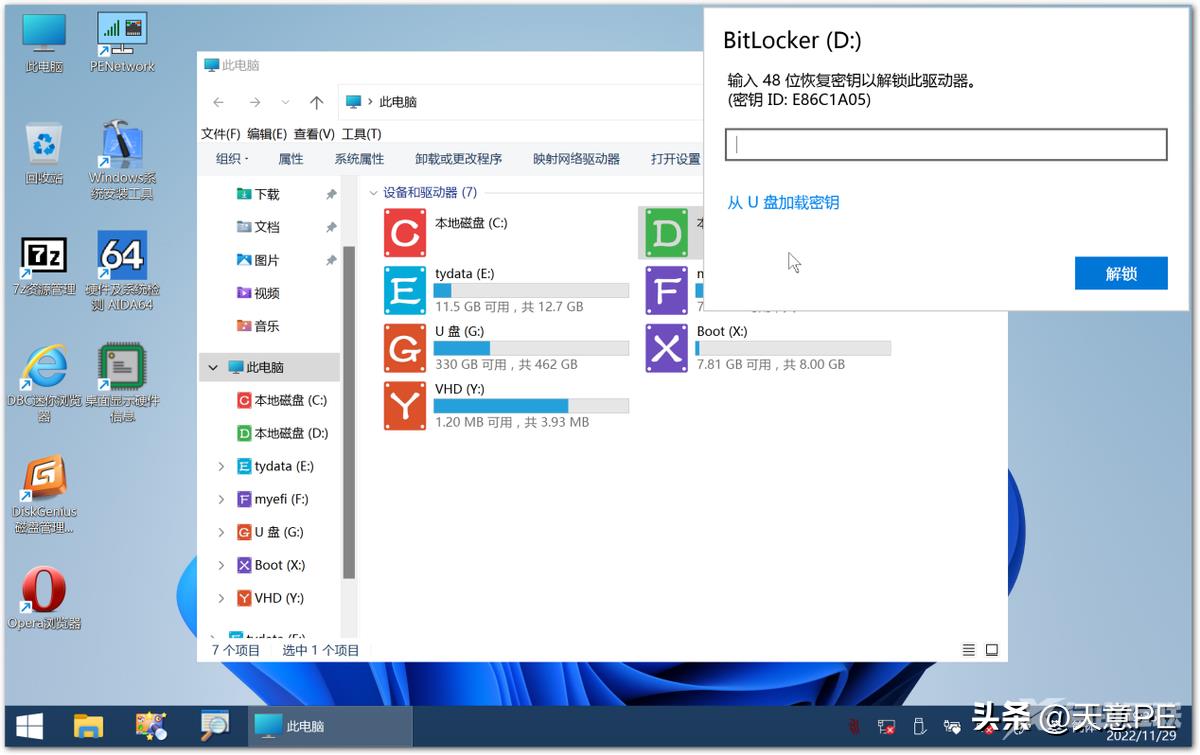The height and width of the screenshot is (755, 1200).
Task: Expand the myefi (F:) tree node
Action: click(x=221, y=499)
